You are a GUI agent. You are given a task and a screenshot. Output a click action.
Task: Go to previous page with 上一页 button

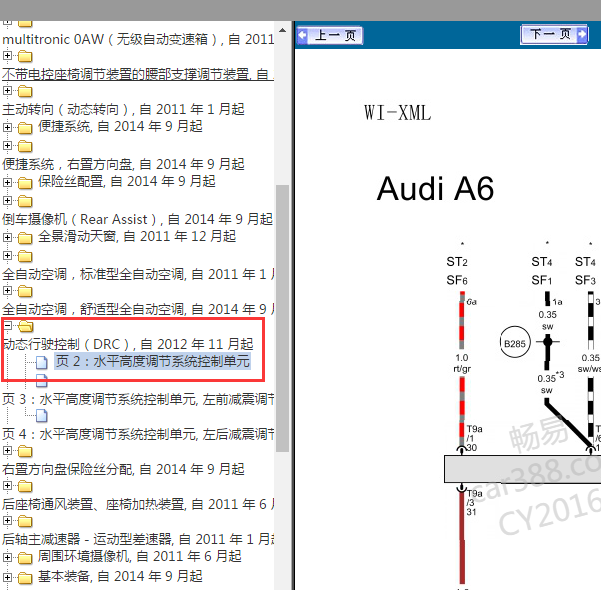coord(330,36)
